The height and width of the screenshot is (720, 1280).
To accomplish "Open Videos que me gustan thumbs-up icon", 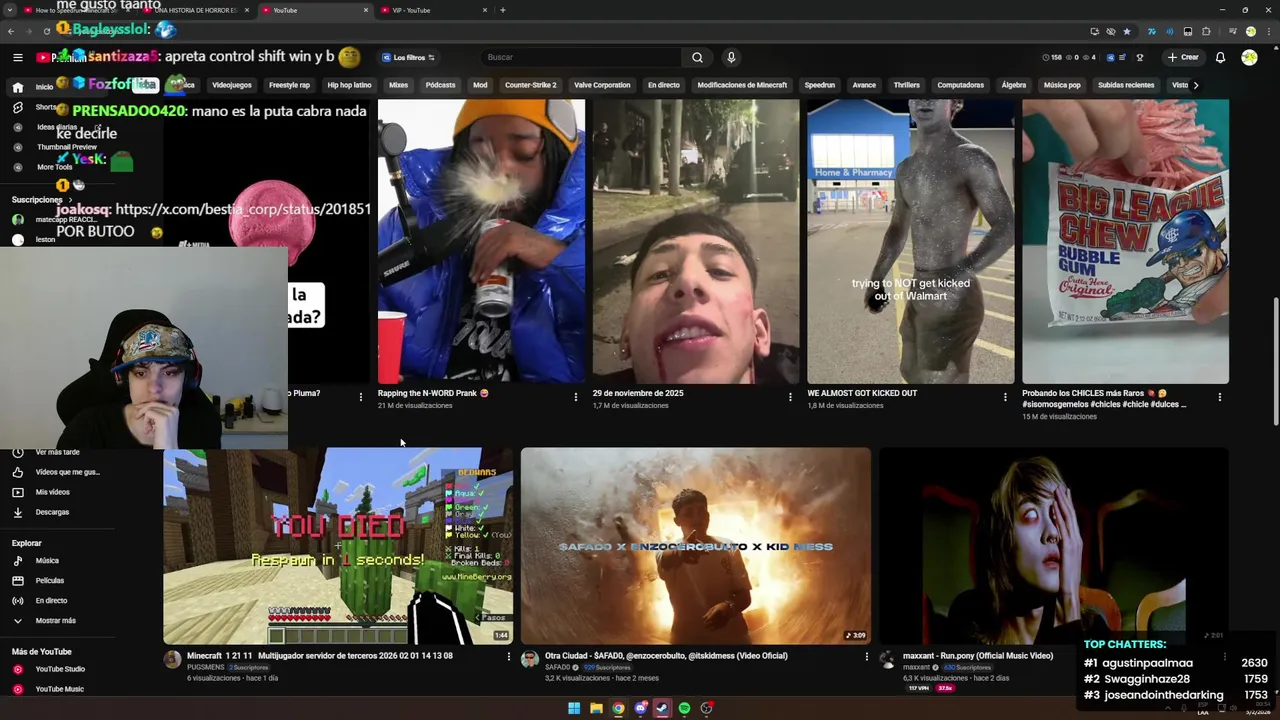I will [x=17, y=472].
